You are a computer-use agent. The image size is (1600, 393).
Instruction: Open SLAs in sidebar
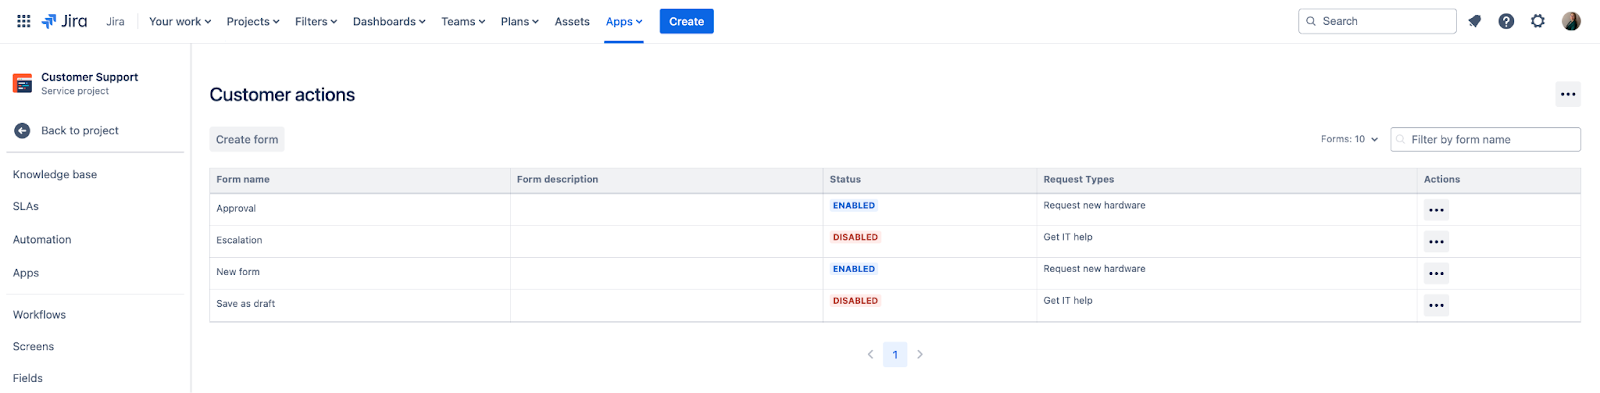point(26,206)
